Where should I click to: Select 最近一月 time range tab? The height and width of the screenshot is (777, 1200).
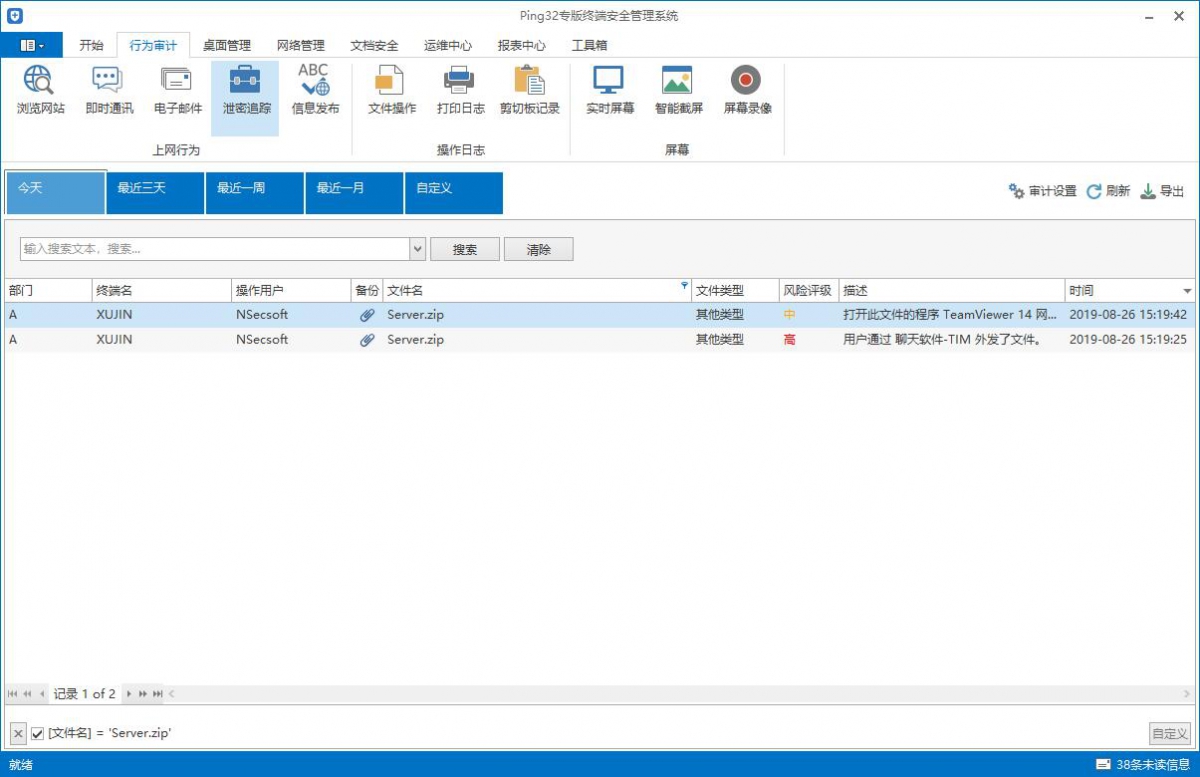pyautogui.click(x=354, y=192)
